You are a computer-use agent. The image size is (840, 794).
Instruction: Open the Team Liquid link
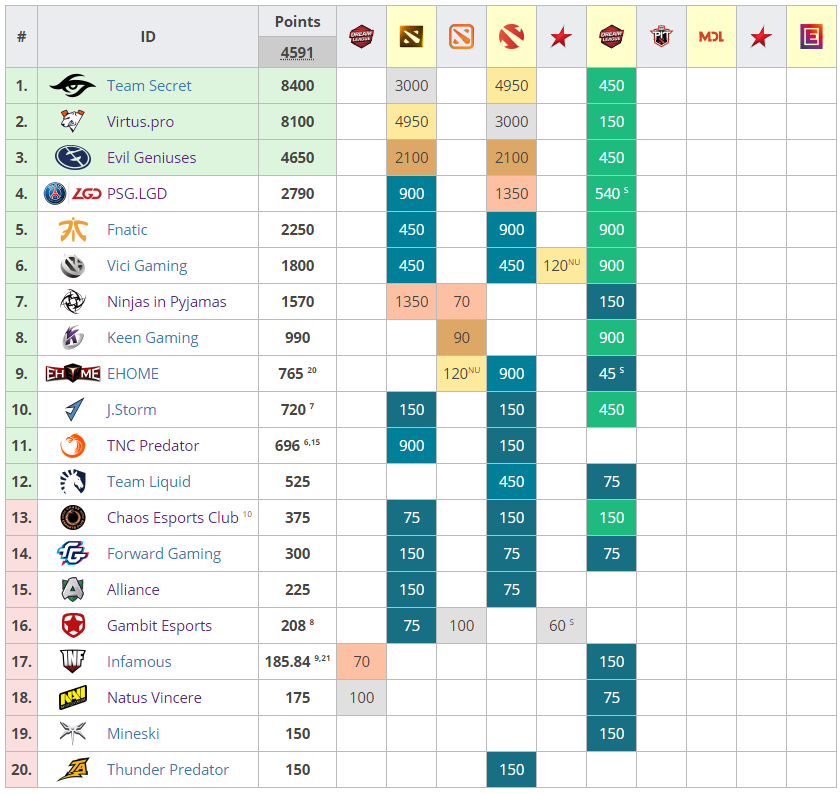(x=148, y=481)
